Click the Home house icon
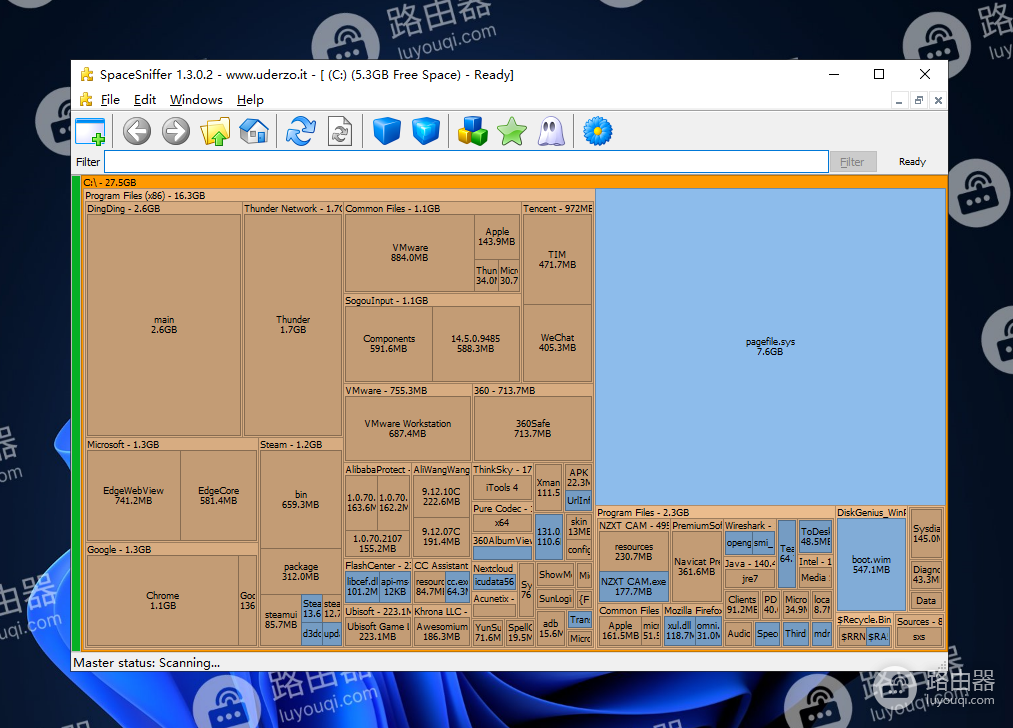The image size is (1013, 728). coord(254,131)
